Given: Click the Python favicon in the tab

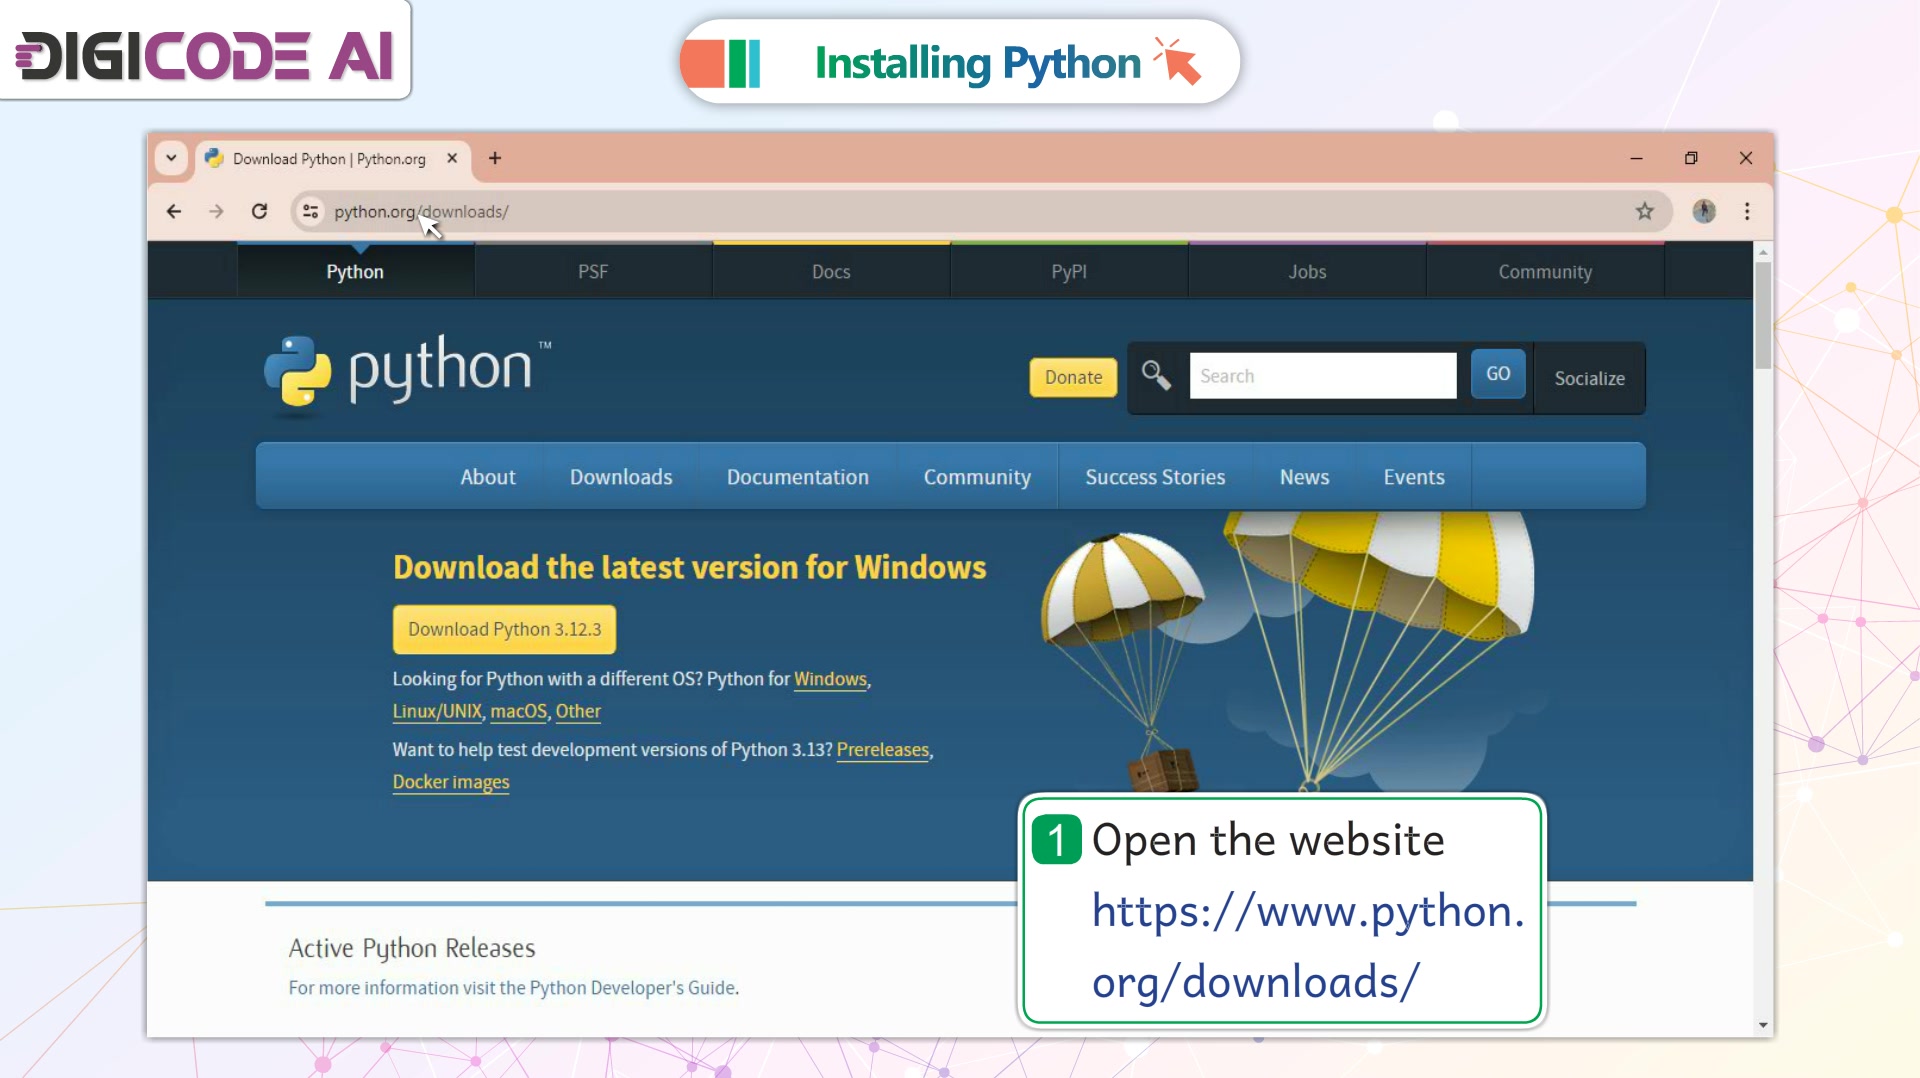Looking at the screenshot, I should [214, 158].
